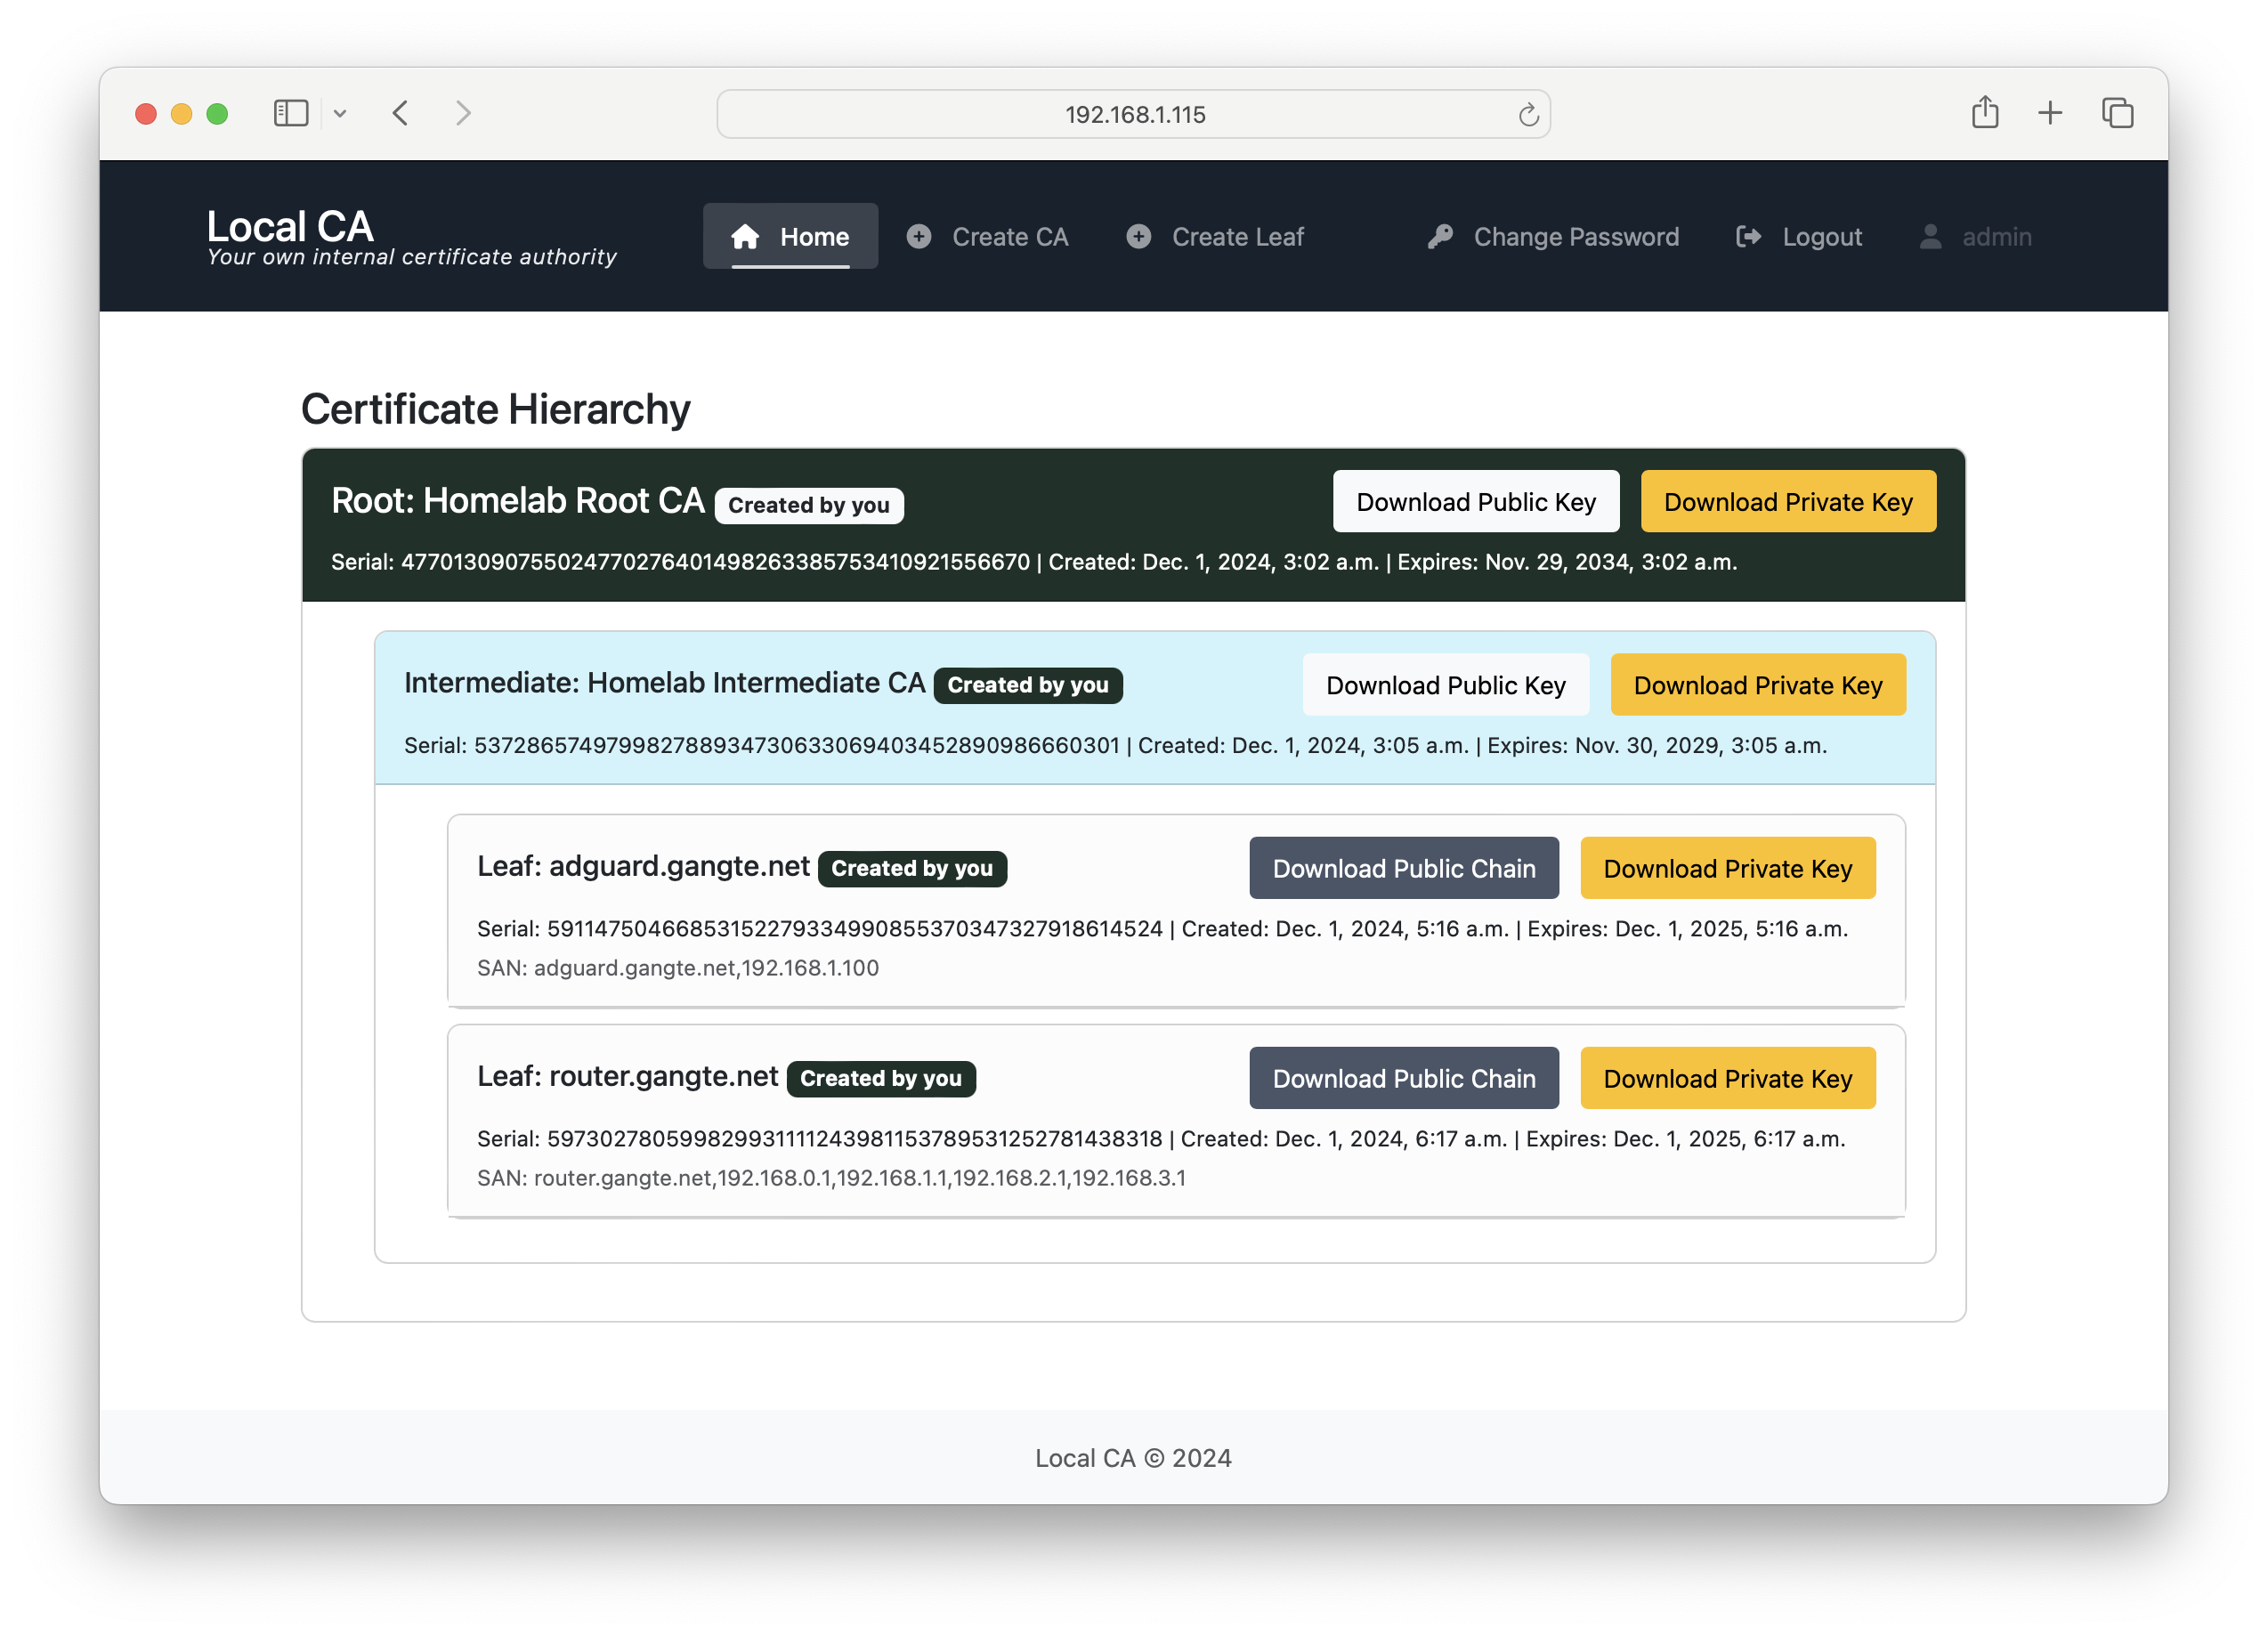Go back with the browser back chevron
2268x1636 pixels.
(x=401, y=113)
